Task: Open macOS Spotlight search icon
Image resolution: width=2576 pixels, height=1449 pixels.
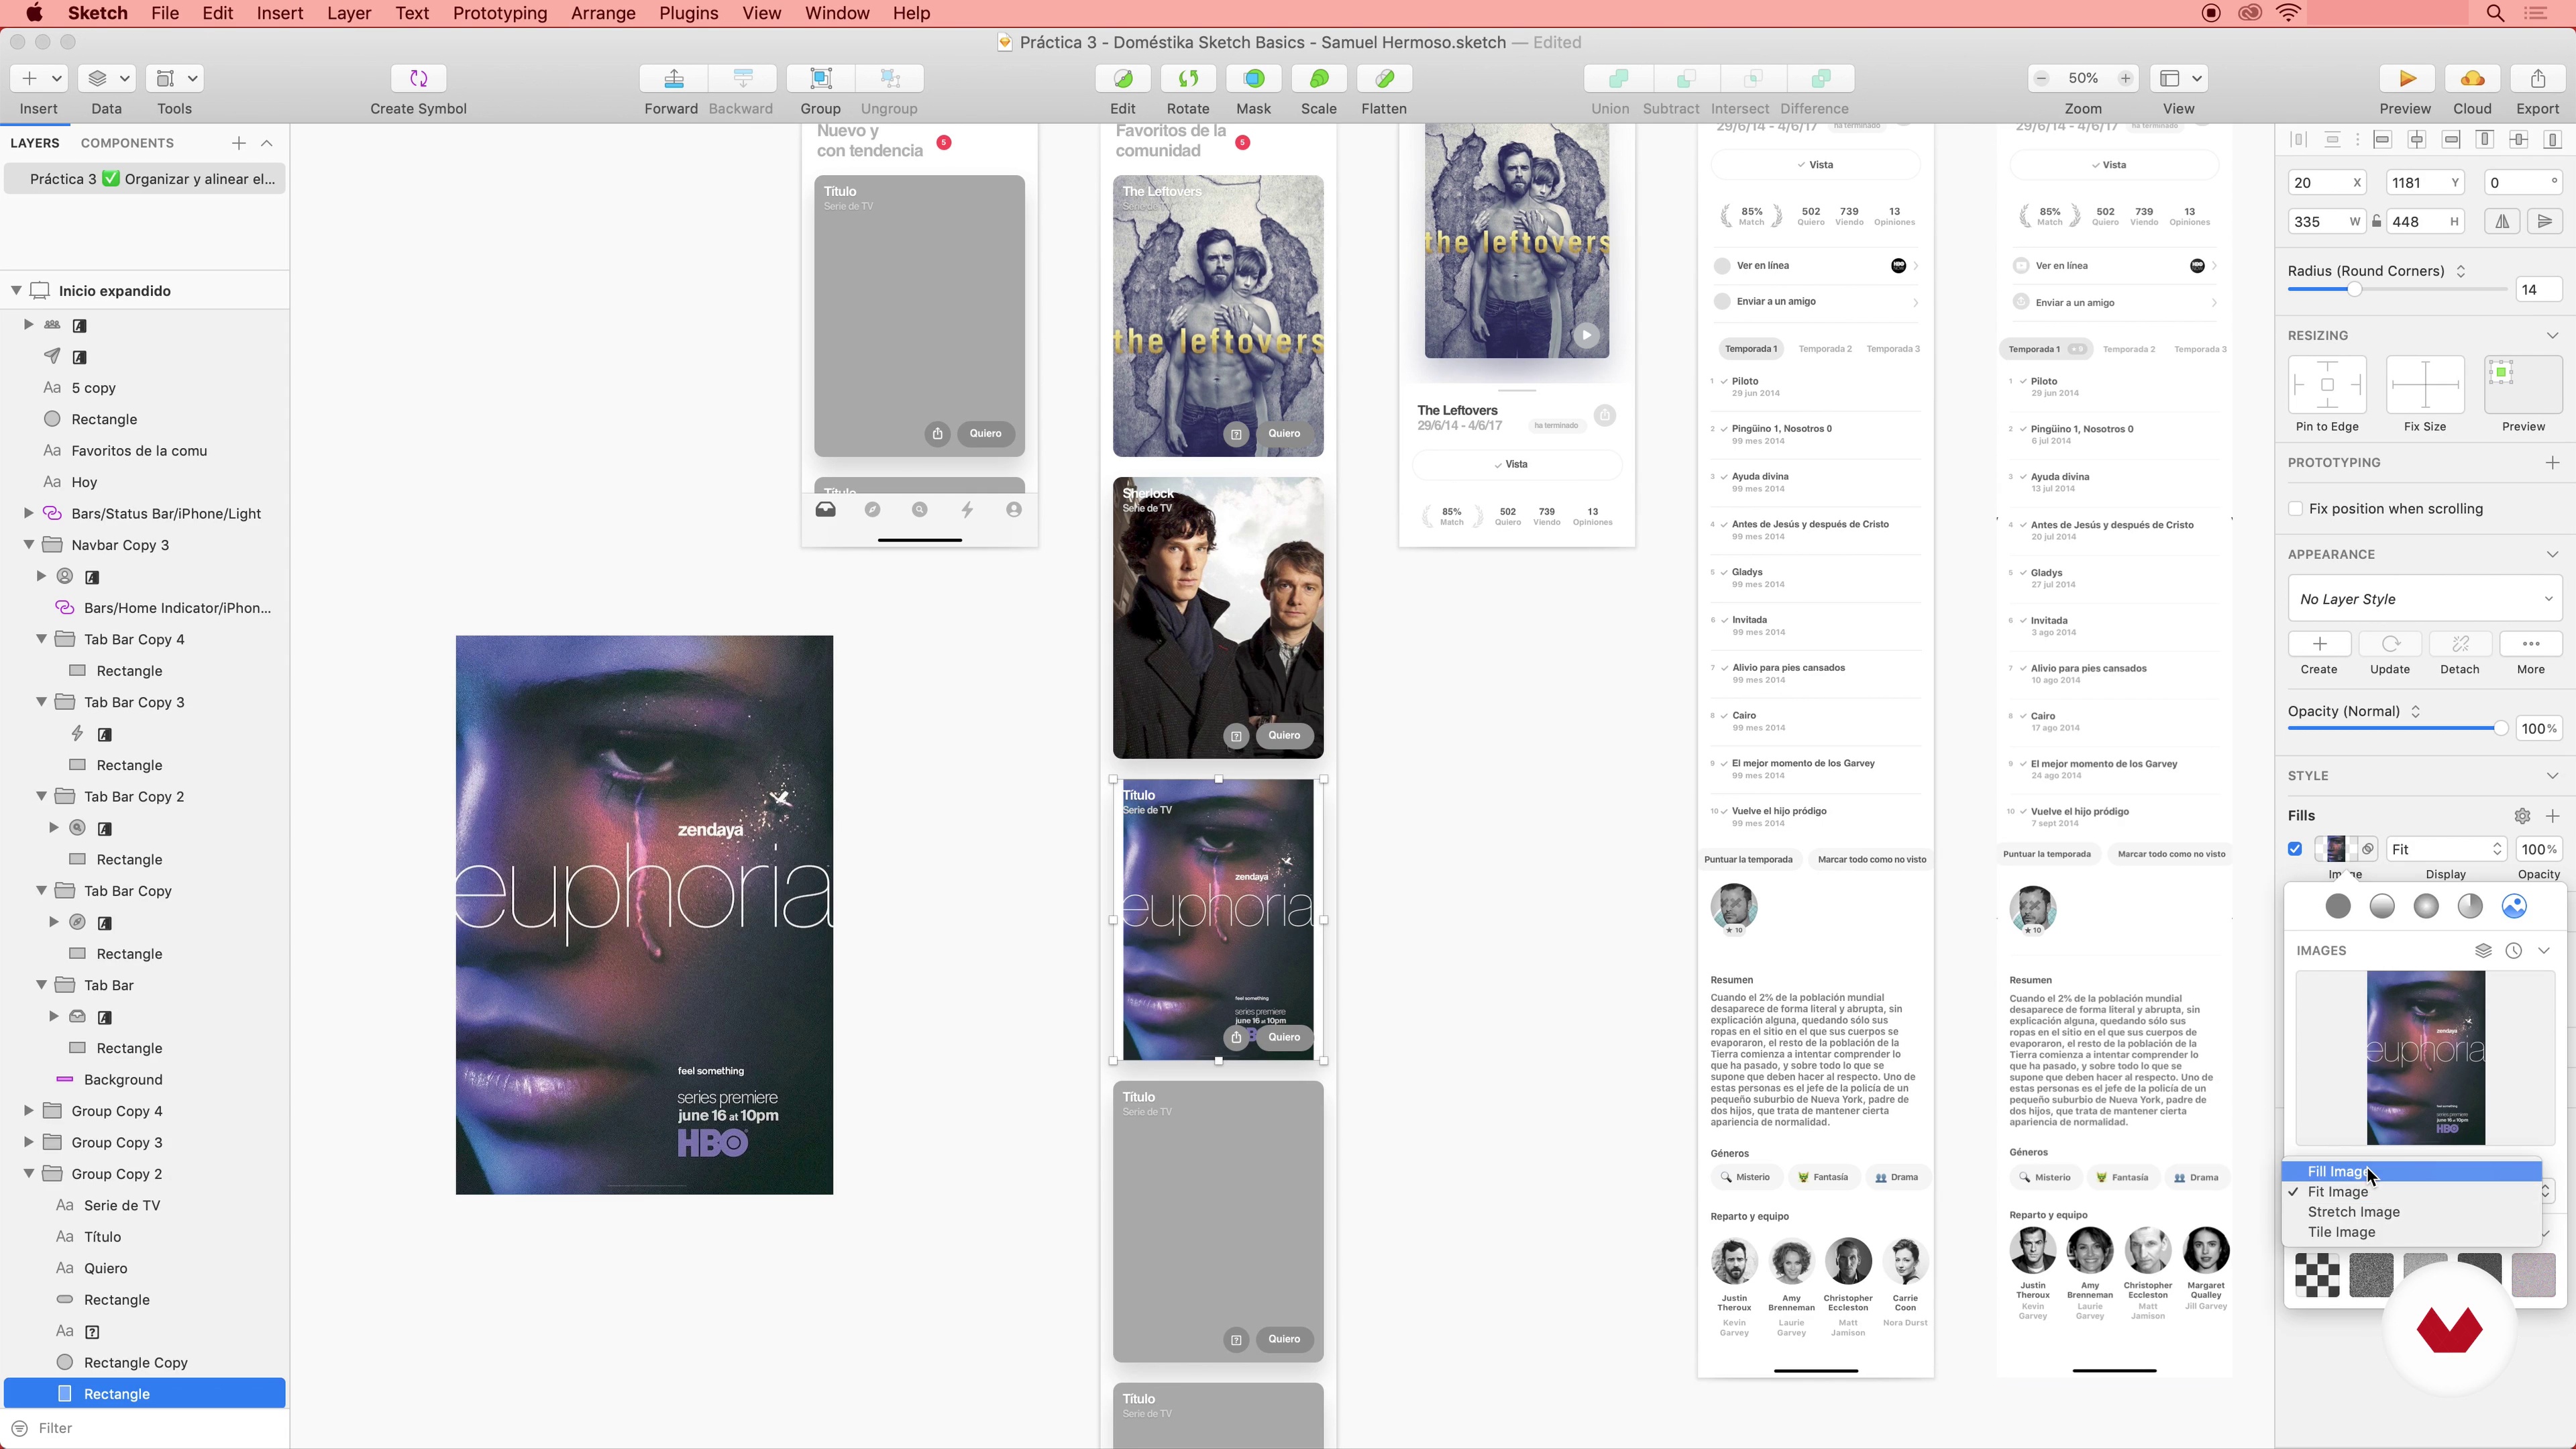Action: click(2495, 13)
